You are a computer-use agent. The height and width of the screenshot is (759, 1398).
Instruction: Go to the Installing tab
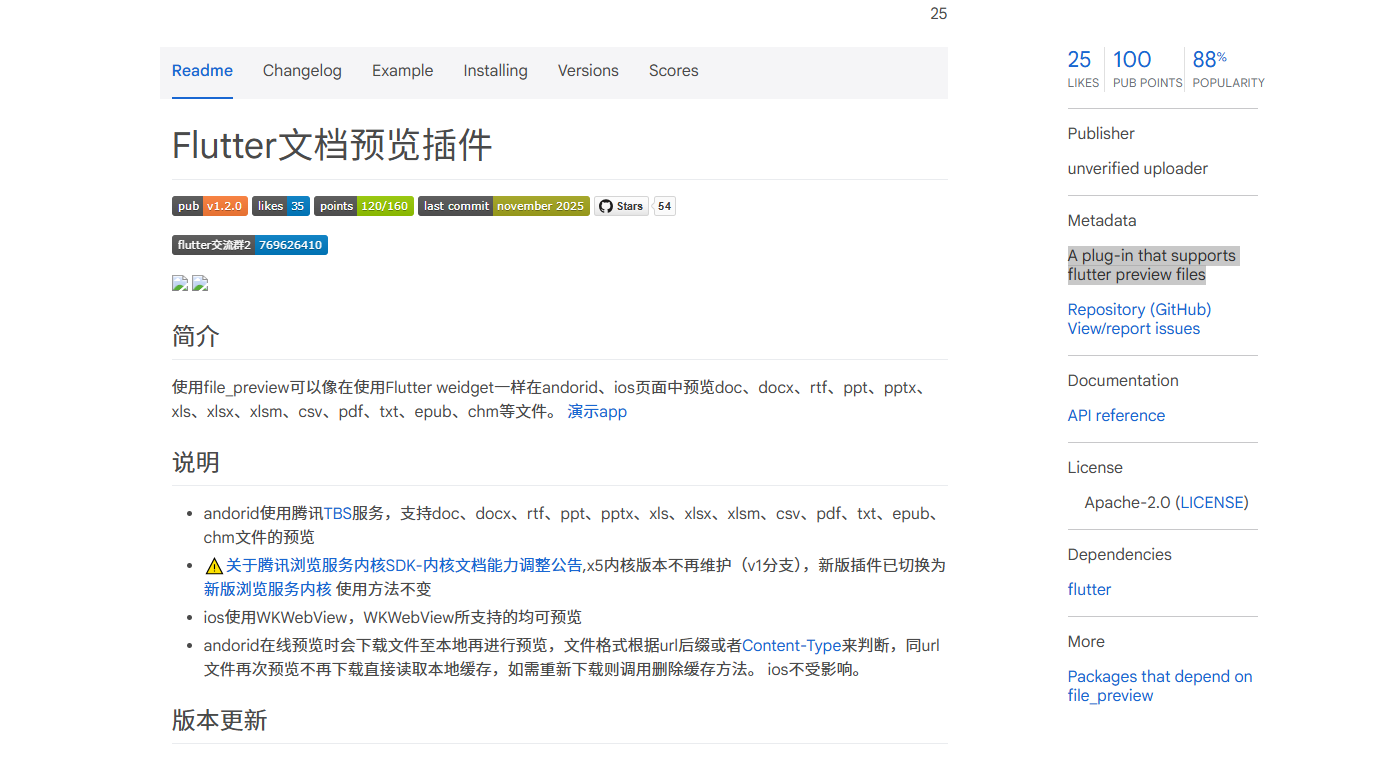tap(495, 71)
